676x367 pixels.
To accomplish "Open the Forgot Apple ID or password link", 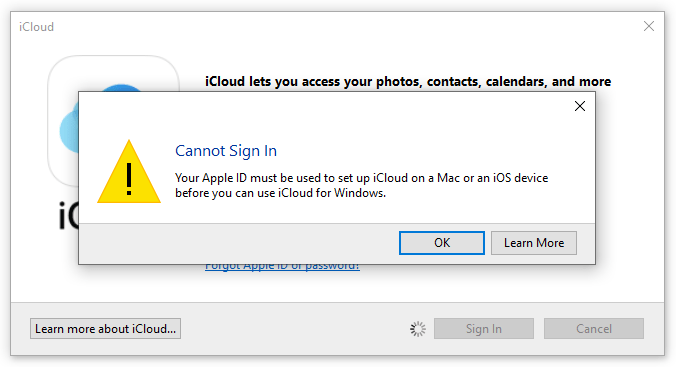I will coord(282,267).
